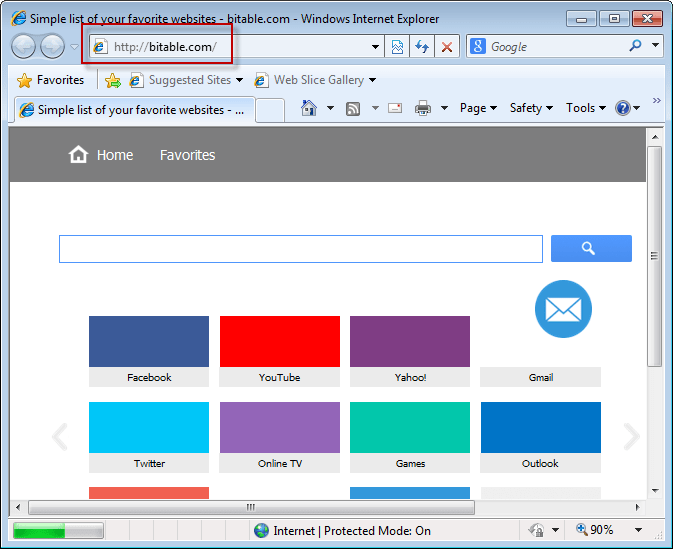Screen dimensions: 673x549
Task: Click the 90% zoom level button
Action: point(595,530)
